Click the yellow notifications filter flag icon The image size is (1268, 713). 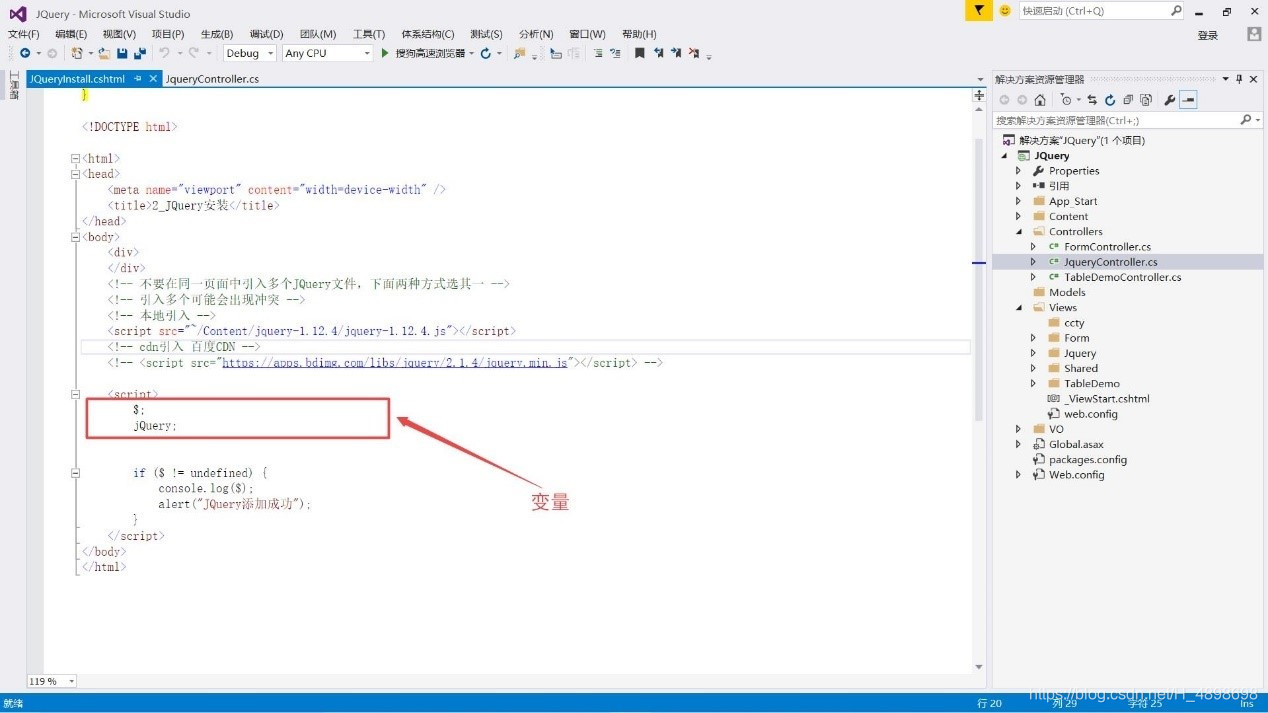[x=979, y=10]
